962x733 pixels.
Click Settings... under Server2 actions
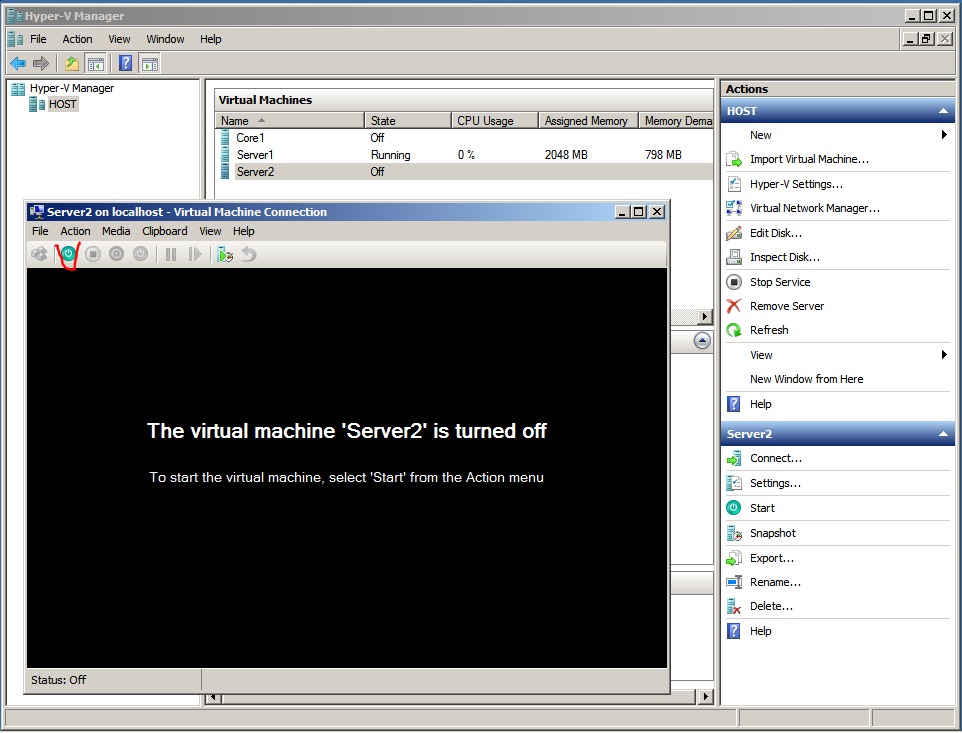775,483
